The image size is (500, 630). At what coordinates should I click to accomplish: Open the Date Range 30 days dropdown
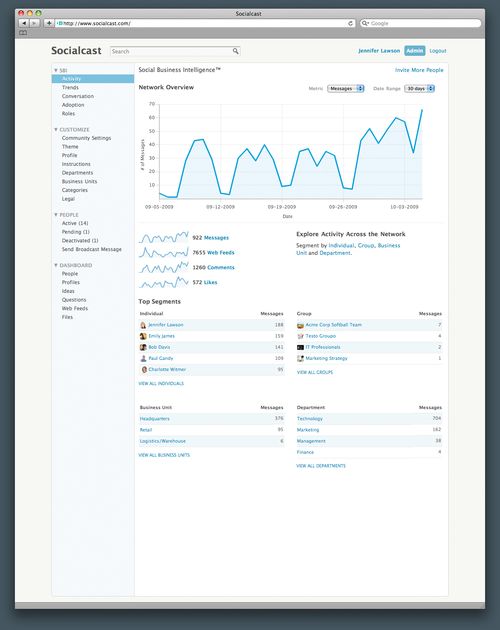point(419,88)
